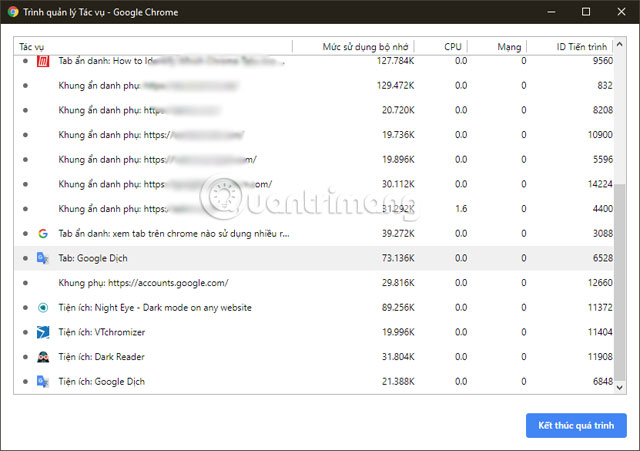Click memory value 19.996K
The height and width of the screenshot is (451, 640).
point(398,332)
